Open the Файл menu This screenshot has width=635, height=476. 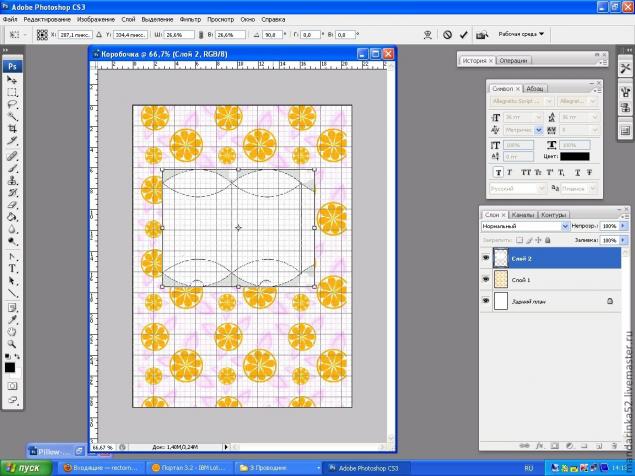(x=10, y=19)
